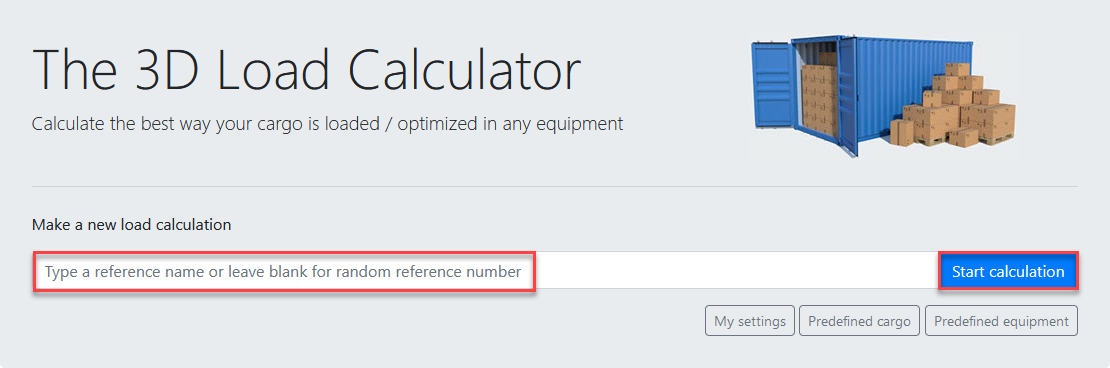Screen dimensions: 1110x368
Task: Open the Predefined cargo list
Action: [x=859, y=321]
